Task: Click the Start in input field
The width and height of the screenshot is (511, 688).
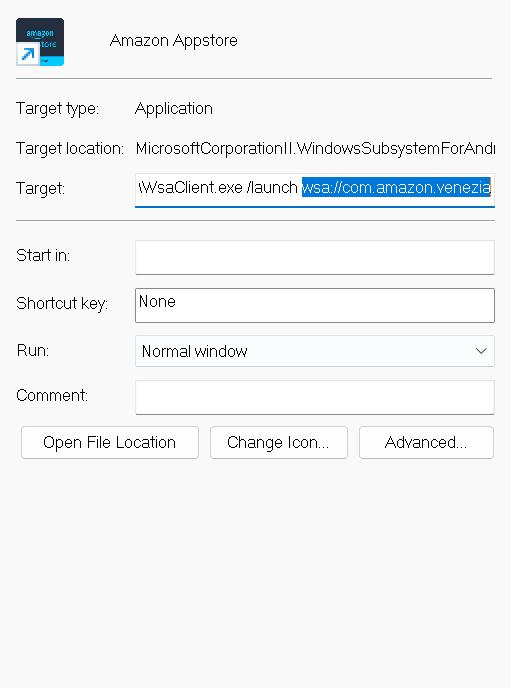Action: pos(315,257)
